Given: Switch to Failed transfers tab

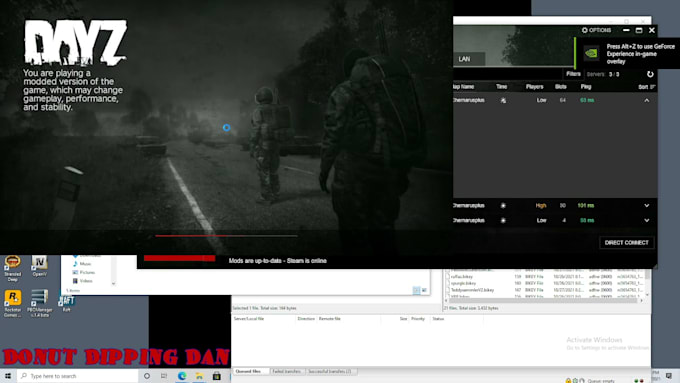Looking at the screenshot, I should 287,372.
